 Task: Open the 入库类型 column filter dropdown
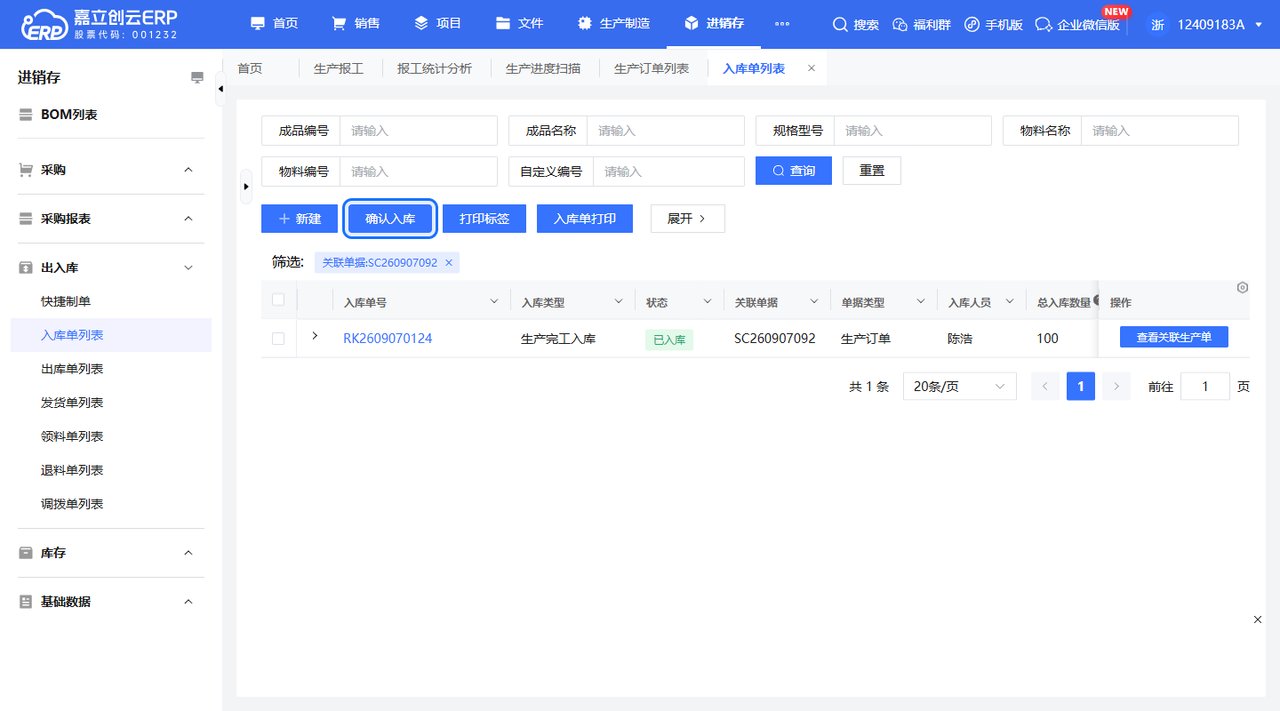point(619,302)
